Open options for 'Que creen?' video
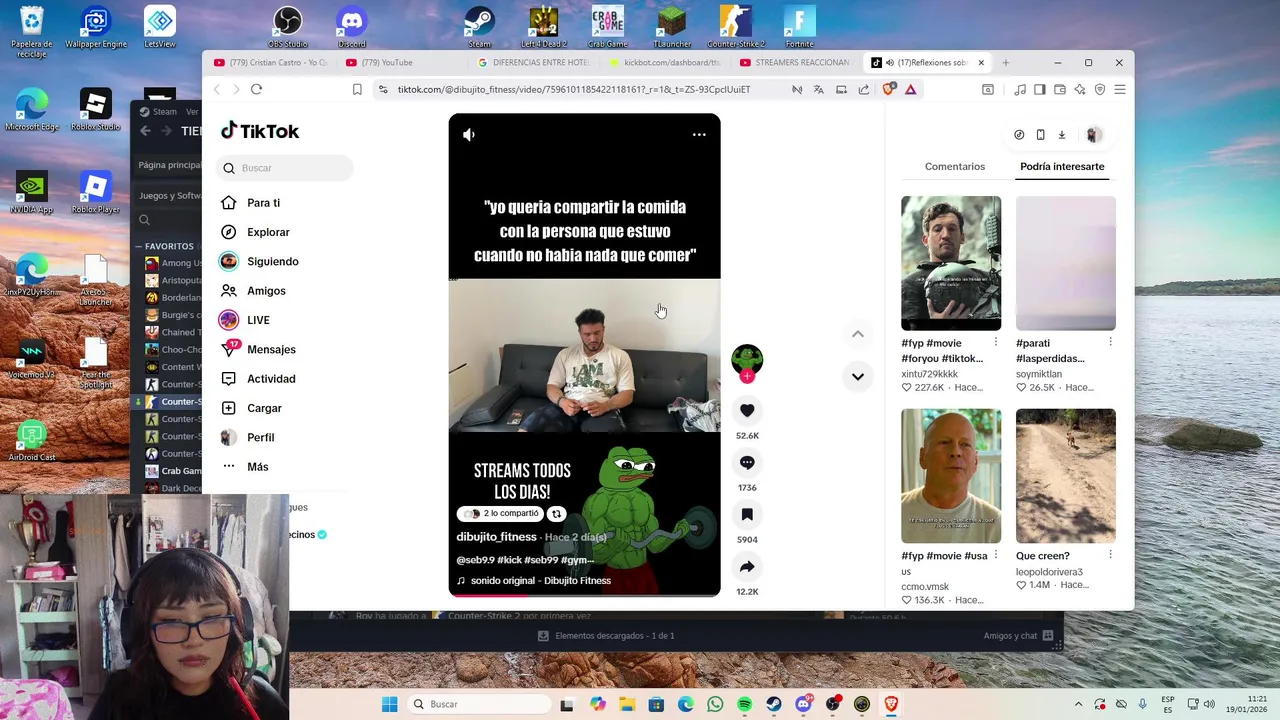1280x720 pixels. click(1110, 555)
